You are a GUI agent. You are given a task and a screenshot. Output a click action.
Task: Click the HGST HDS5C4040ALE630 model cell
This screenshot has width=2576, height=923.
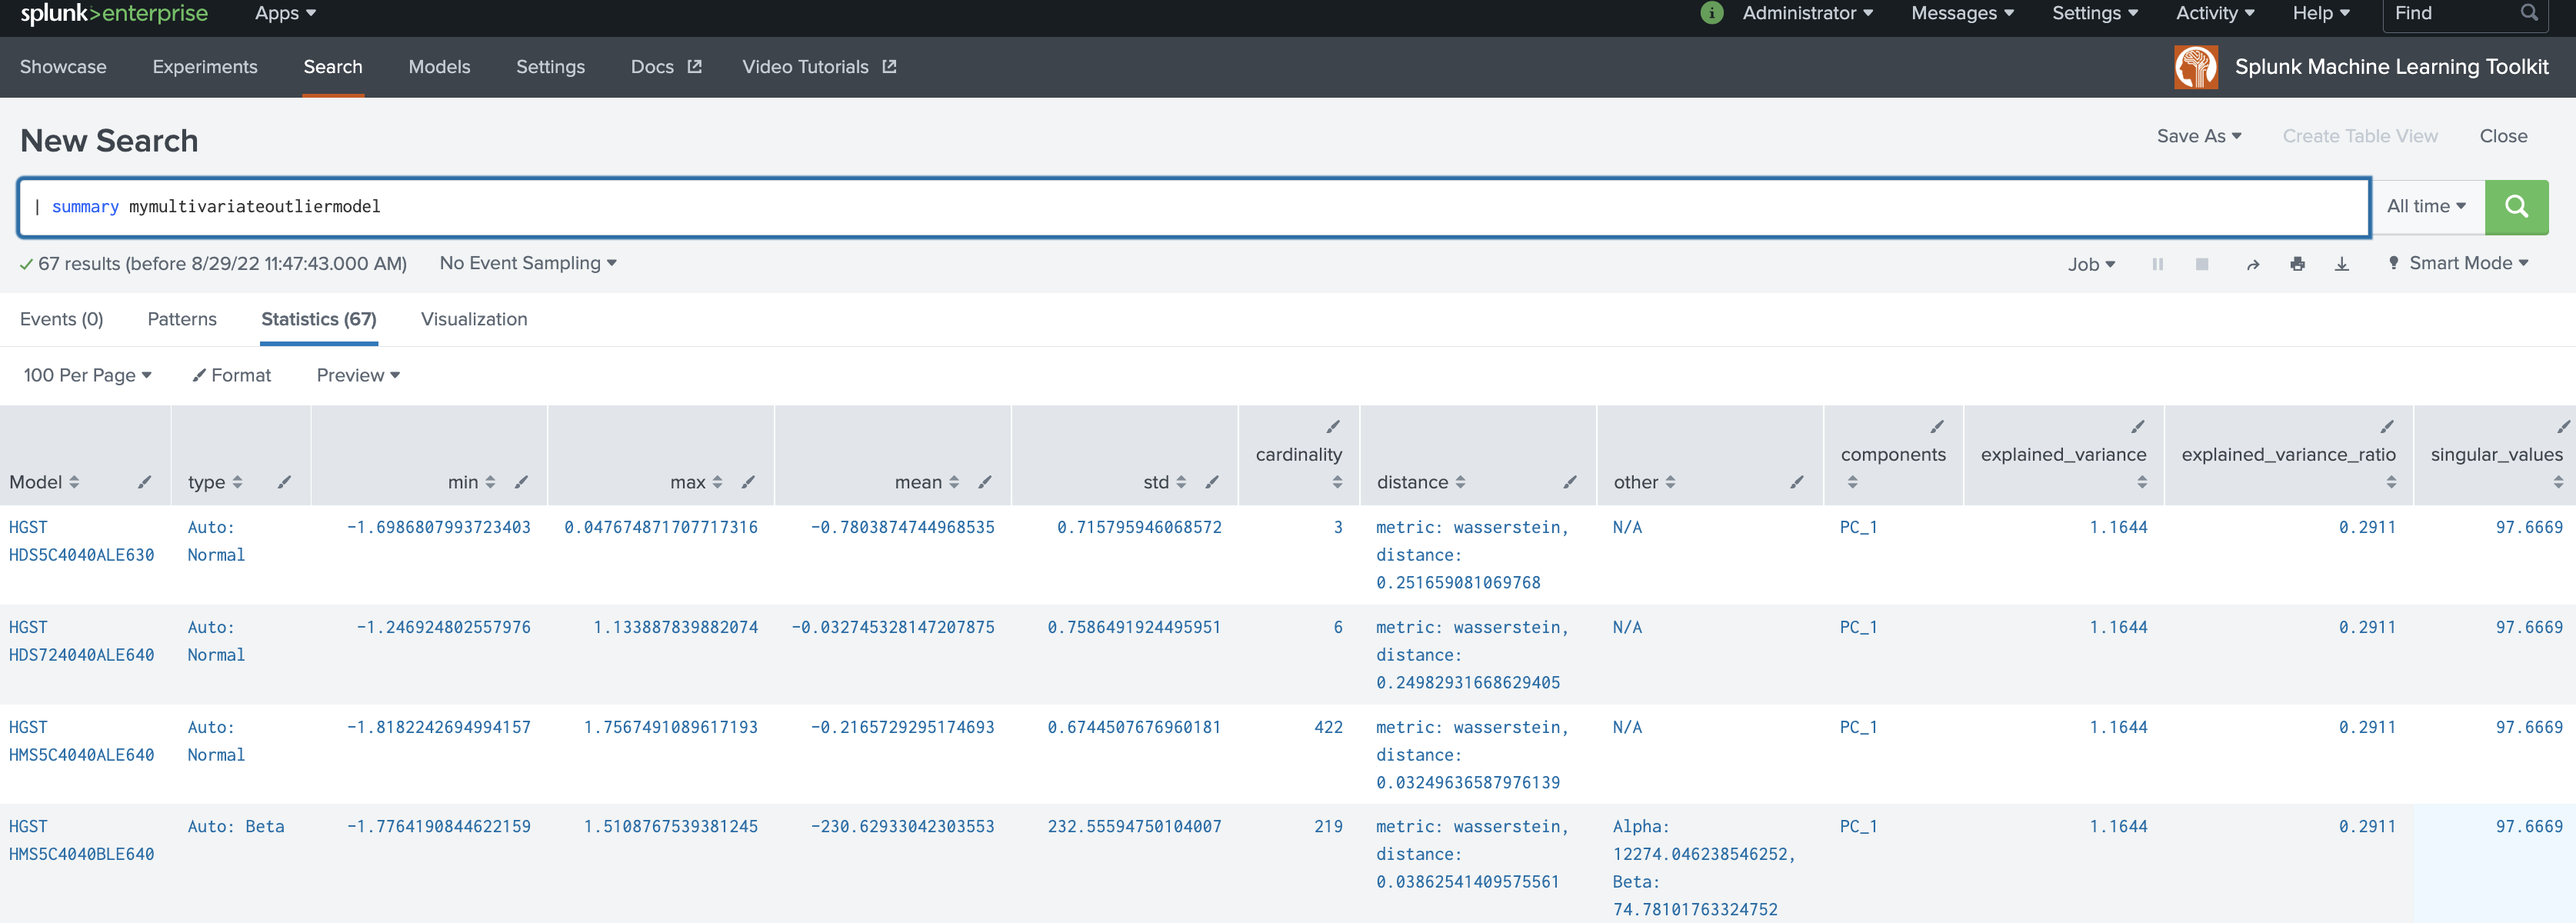coord(81,541)
